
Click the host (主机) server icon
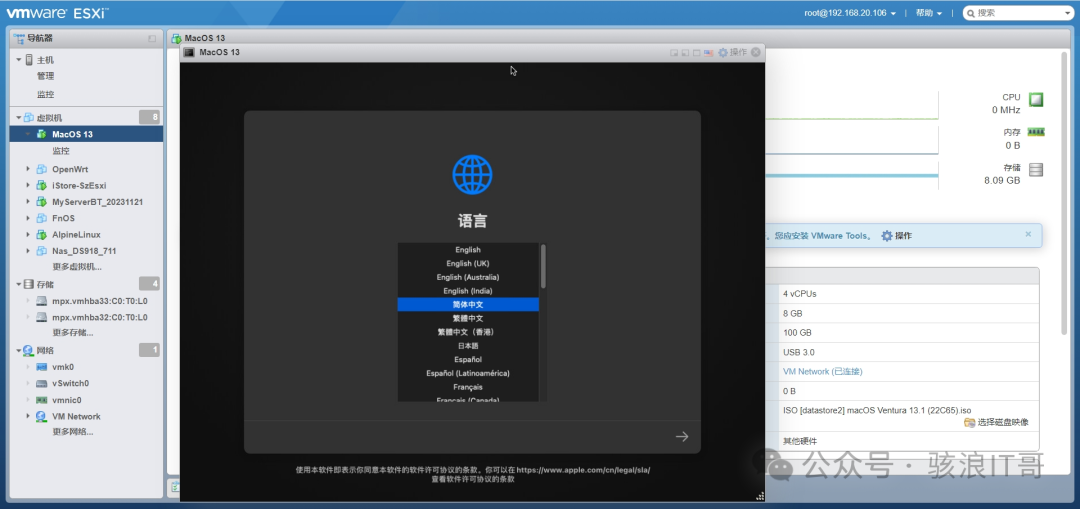[29, 60]
